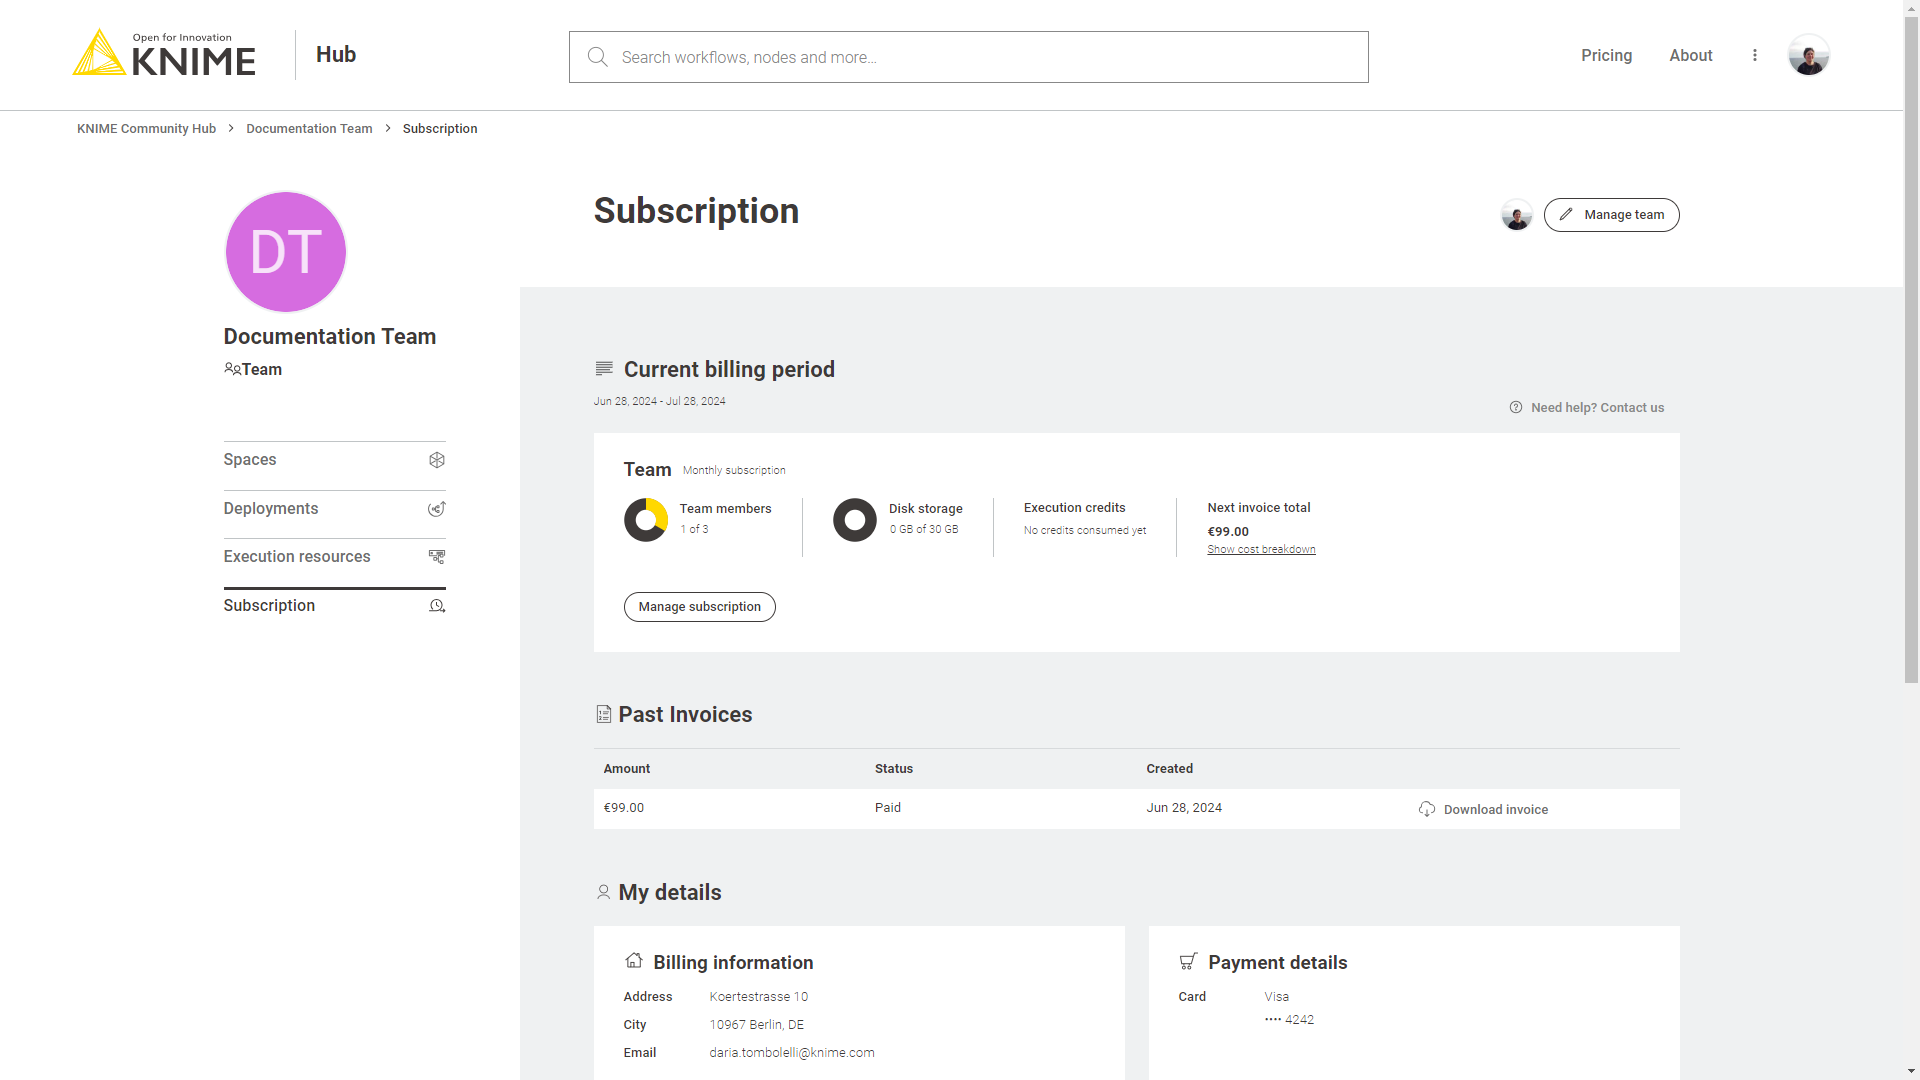
Task: Open the three-dot more menu
Action: point(1754,55)
